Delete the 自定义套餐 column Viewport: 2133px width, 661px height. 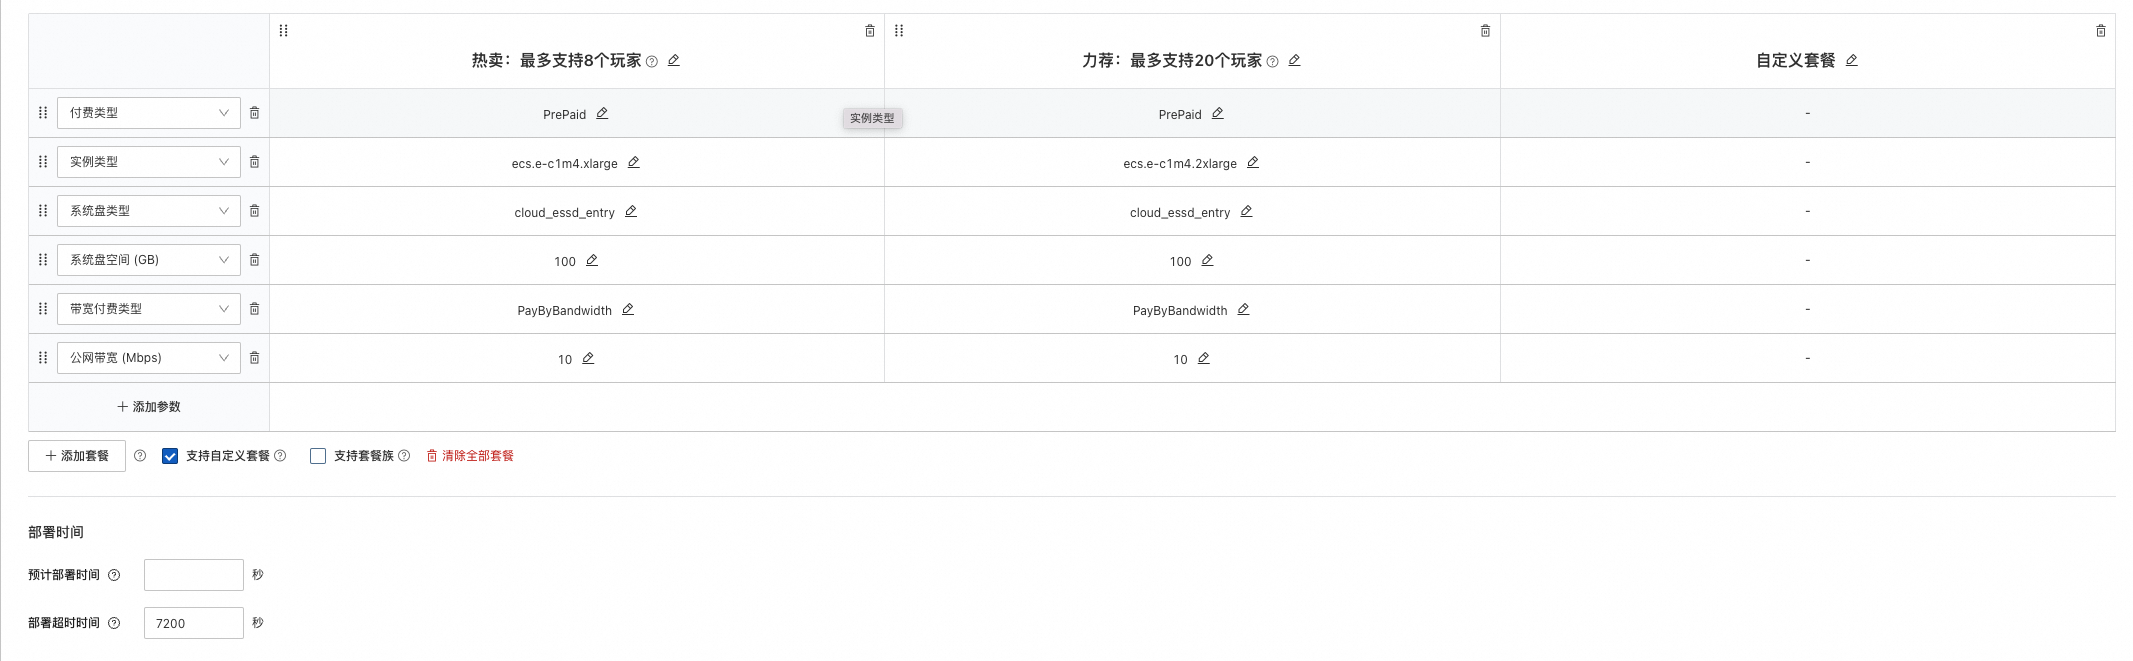point(2100,31)
